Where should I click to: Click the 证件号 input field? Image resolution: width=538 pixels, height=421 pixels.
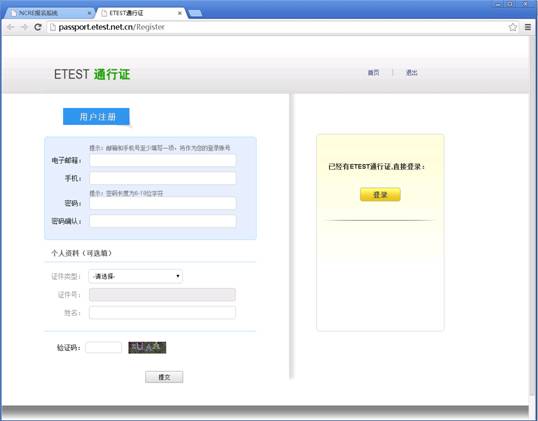[x=162, y=295]
